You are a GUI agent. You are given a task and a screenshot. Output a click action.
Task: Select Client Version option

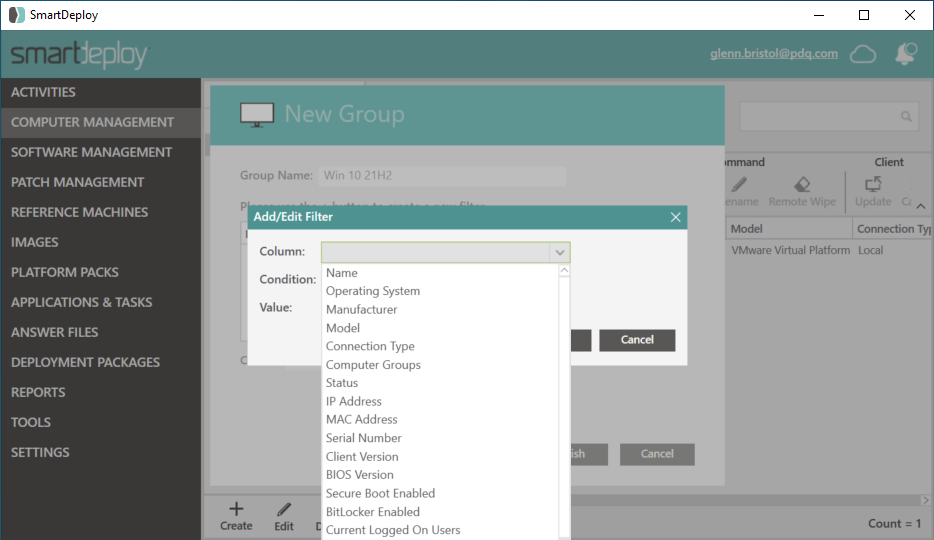tap(362, 457)
